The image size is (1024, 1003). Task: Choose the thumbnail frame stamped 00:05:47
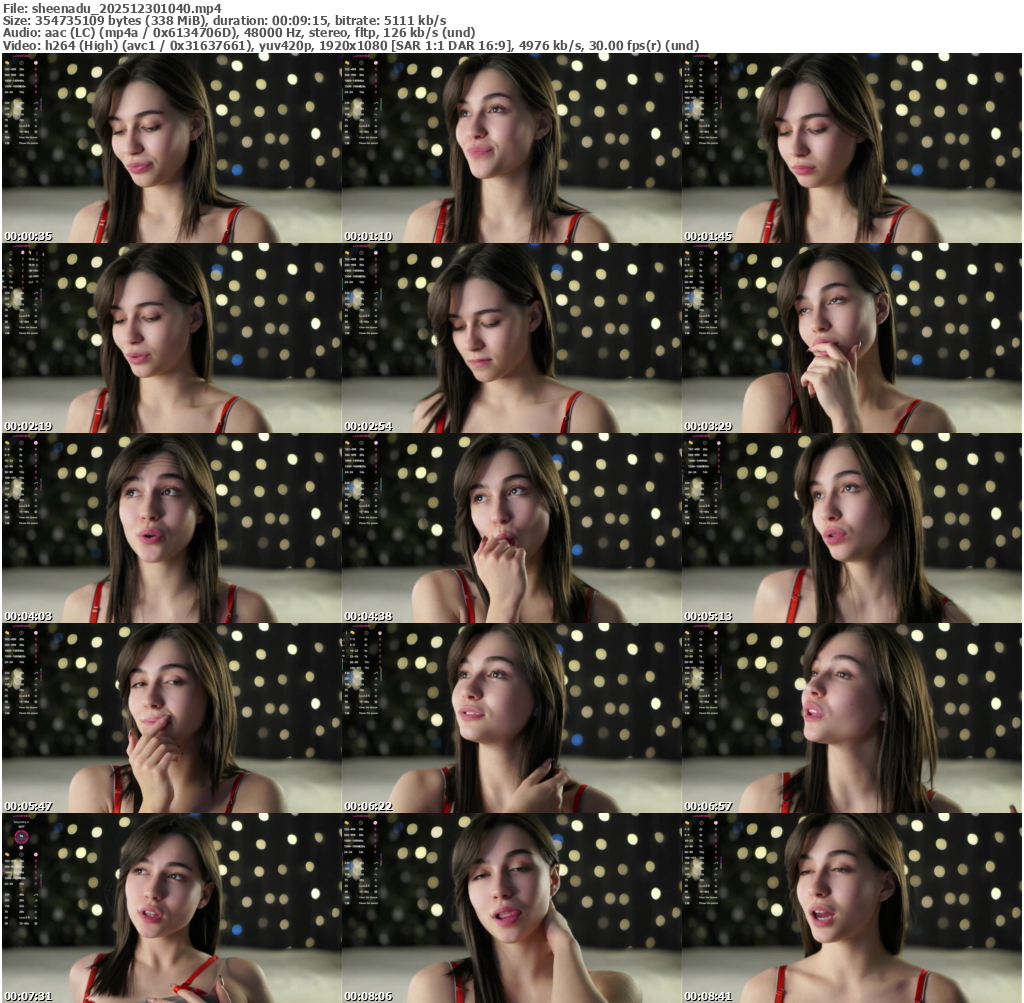tap(172, 718)
